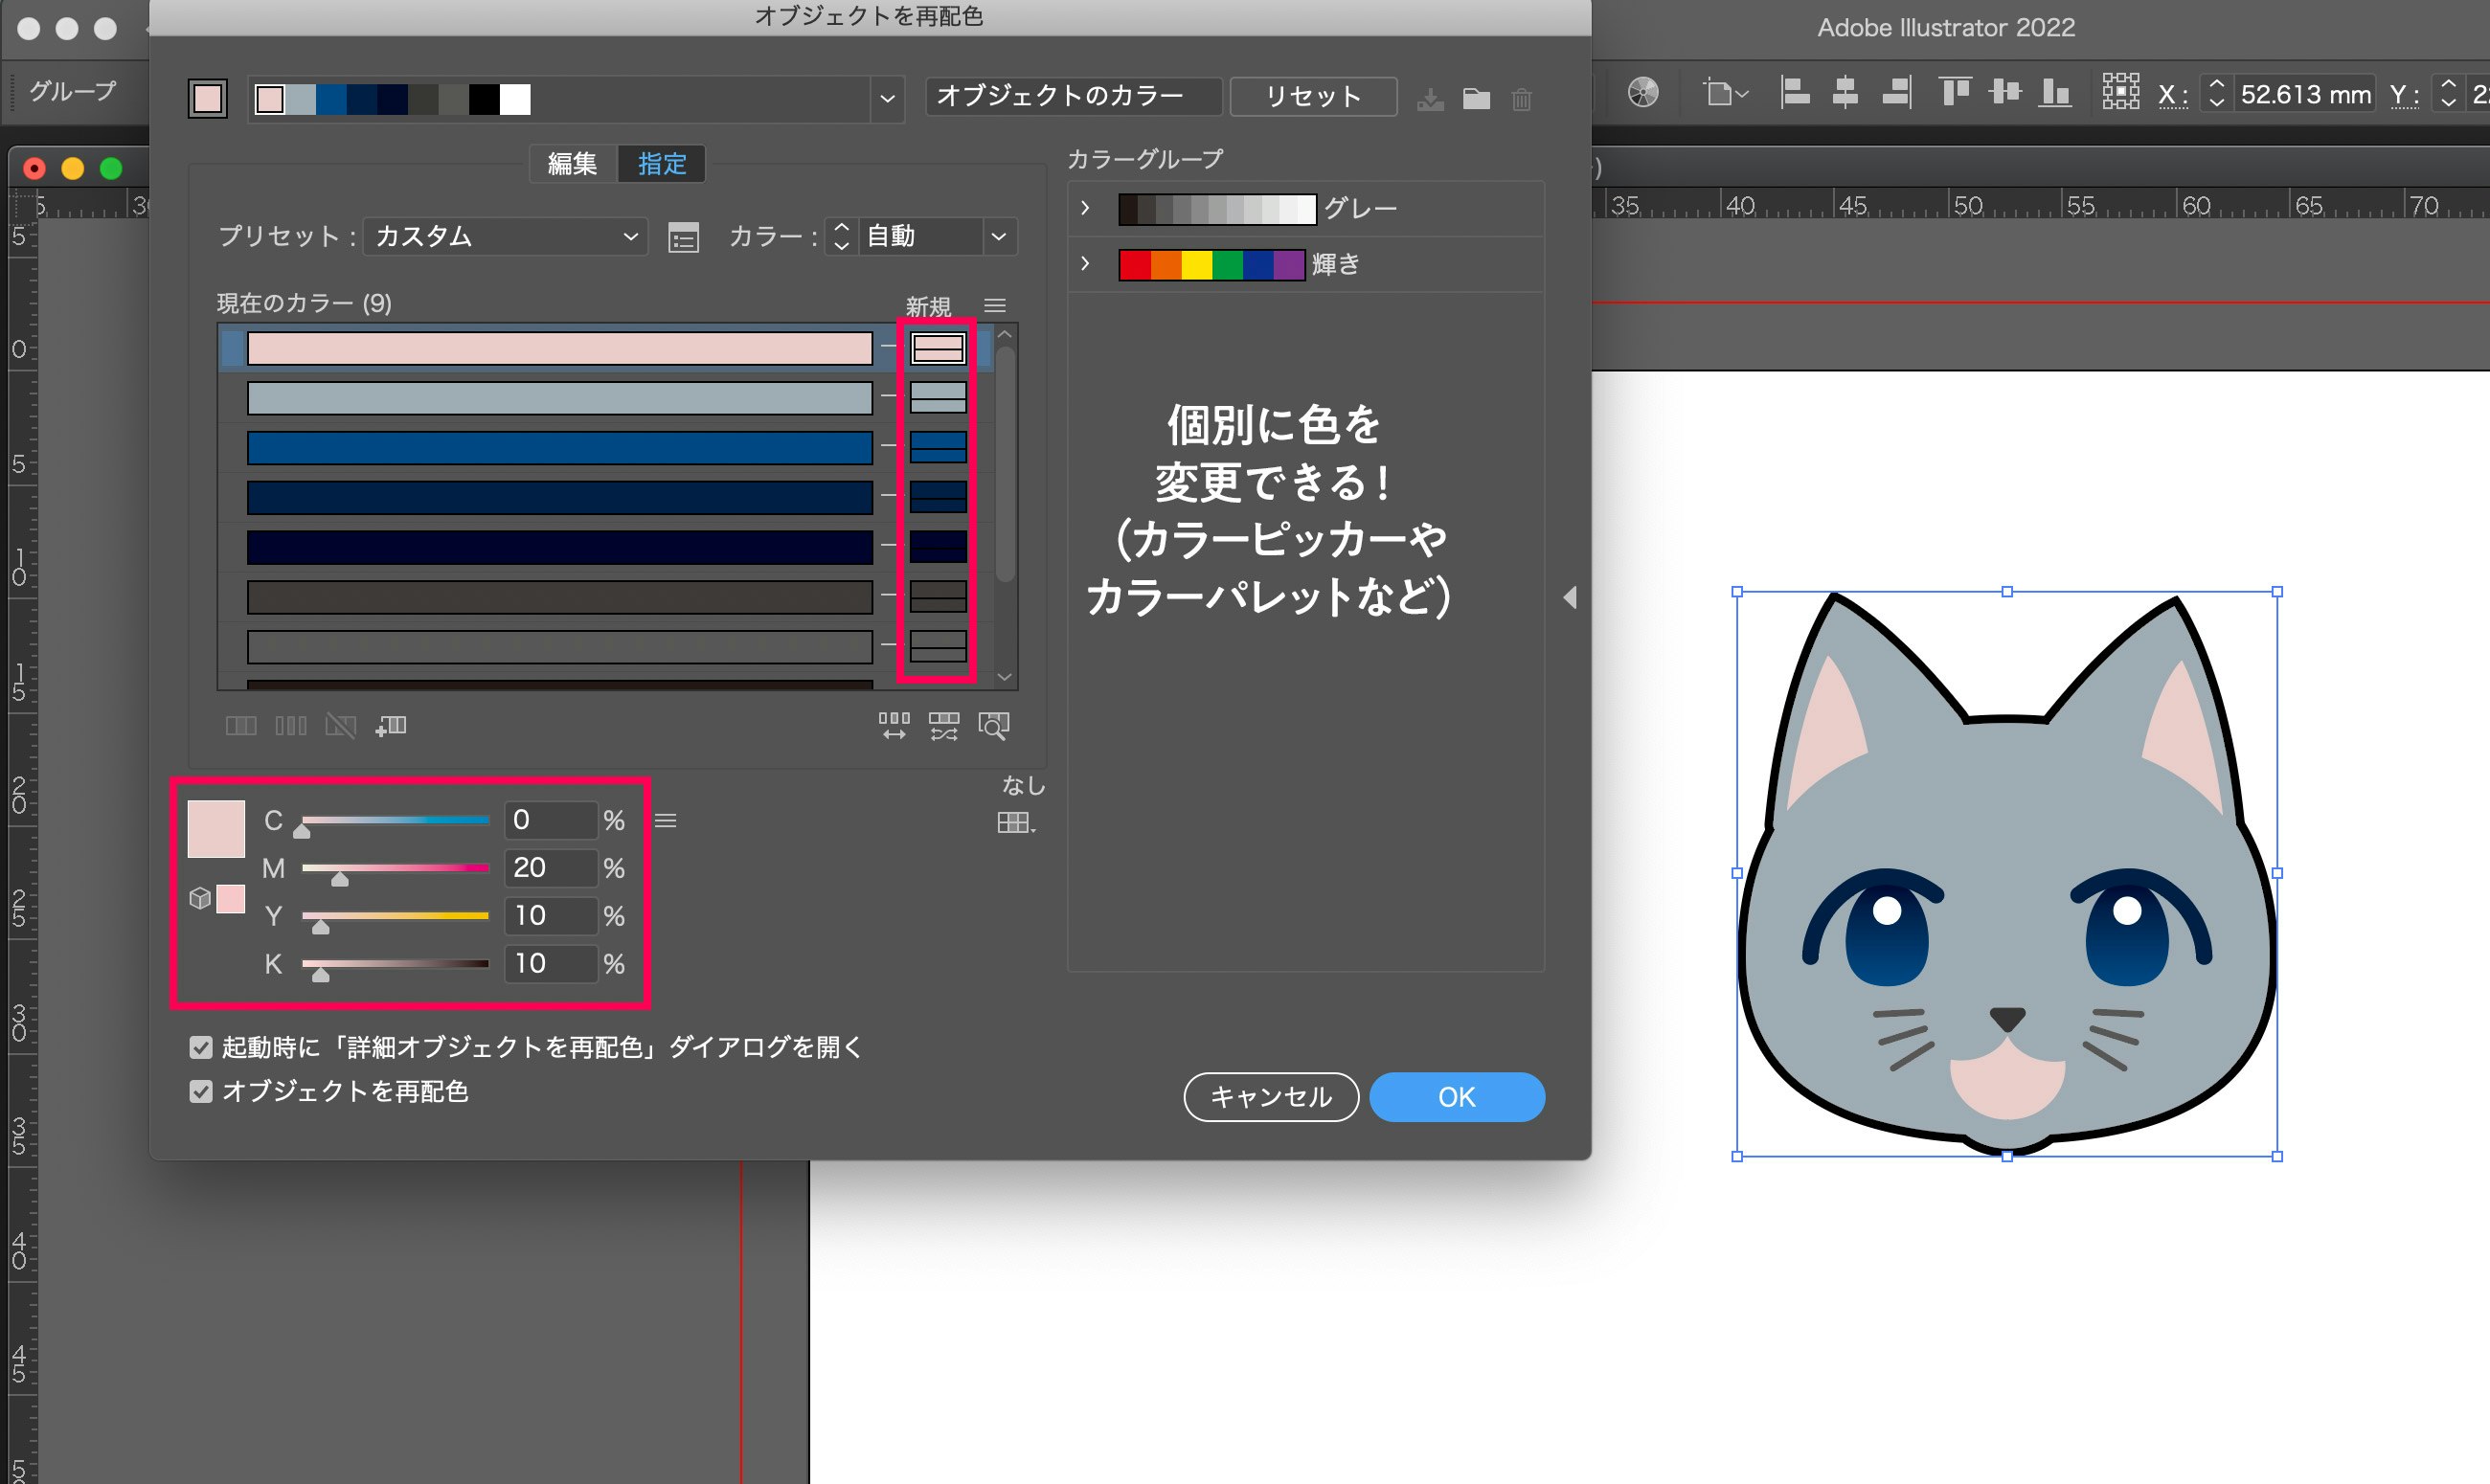Disable the オブジェクトを再配色 checkbox
Image resolution: width=2490 pixels, height=1484 pixels.
click(x=201, y=1092)
